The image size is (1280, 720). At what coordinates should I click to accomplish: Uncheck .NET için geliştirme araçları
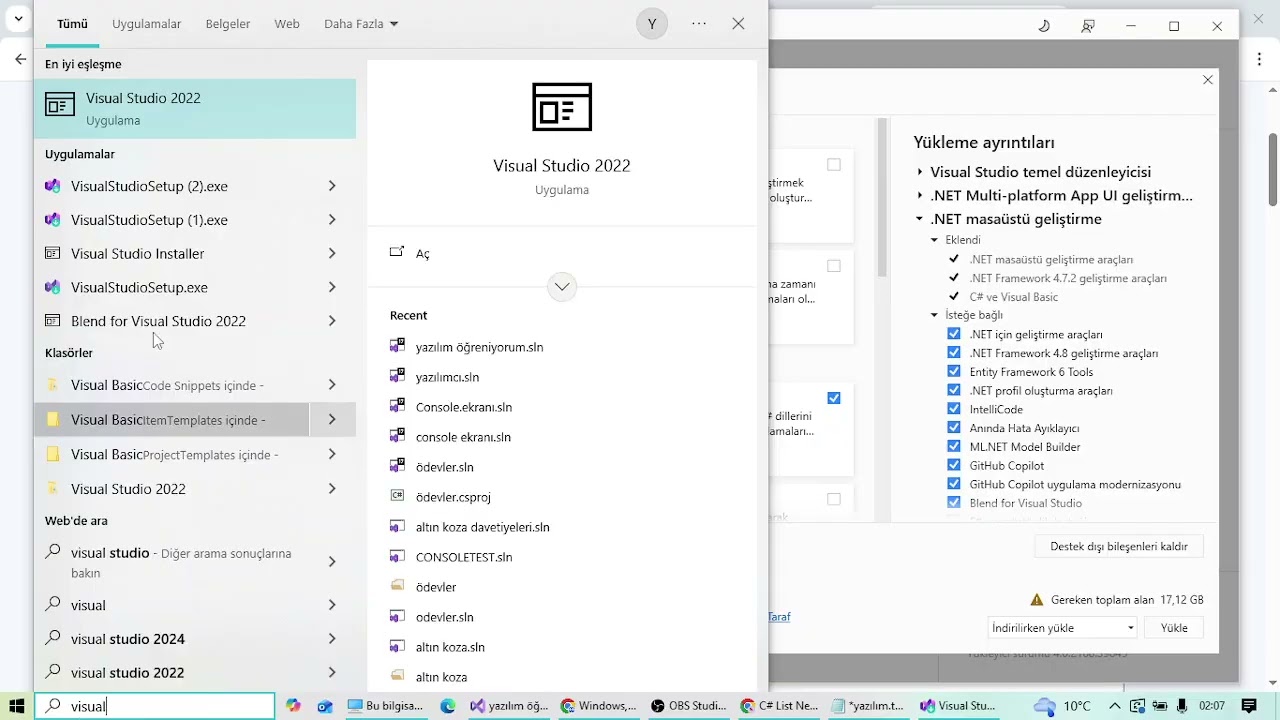(x=953, y=334)
